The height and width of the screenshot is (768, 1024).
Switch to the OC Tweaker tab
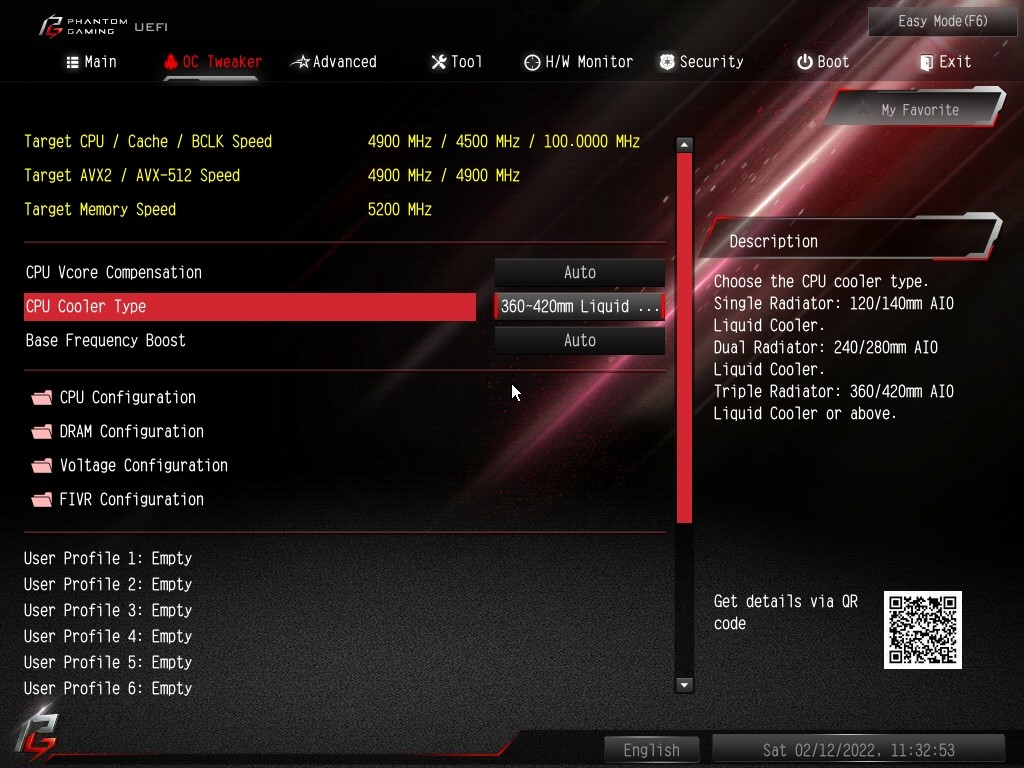pos(213,62)
